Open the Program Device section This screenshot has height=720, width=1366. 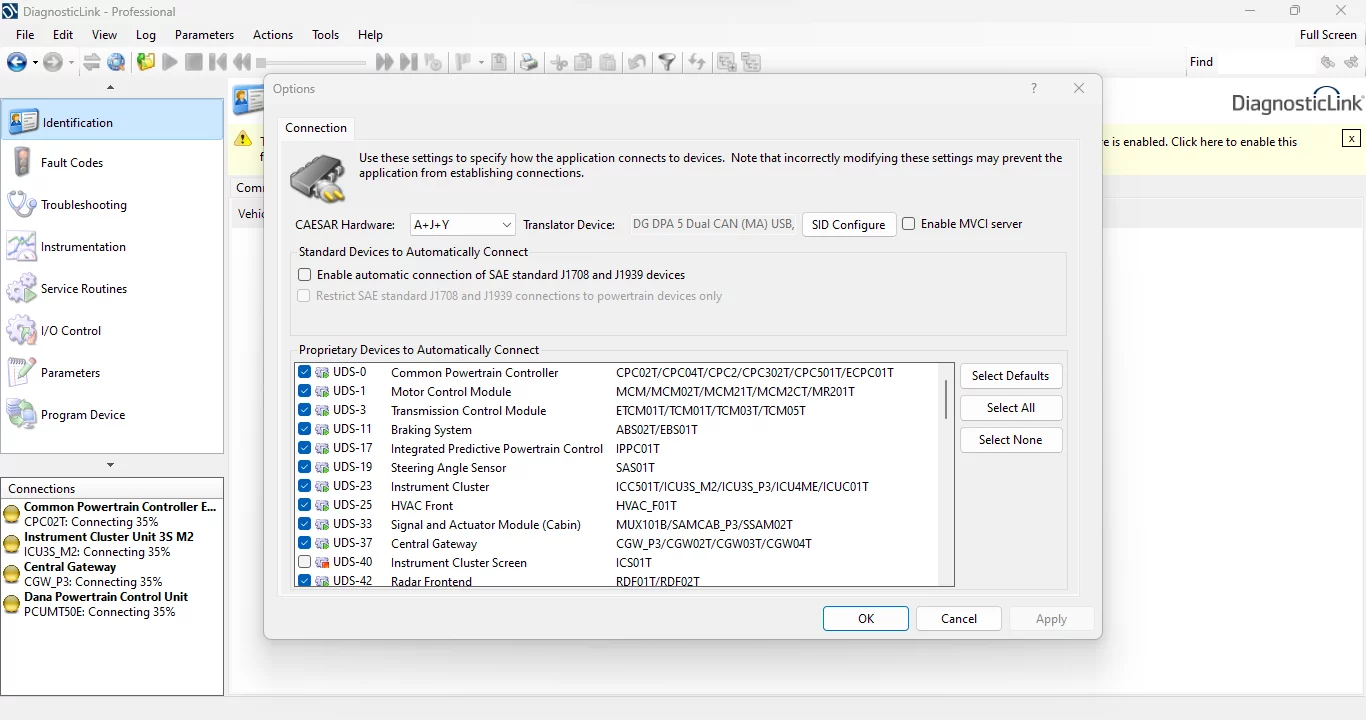tap(82, 415)
